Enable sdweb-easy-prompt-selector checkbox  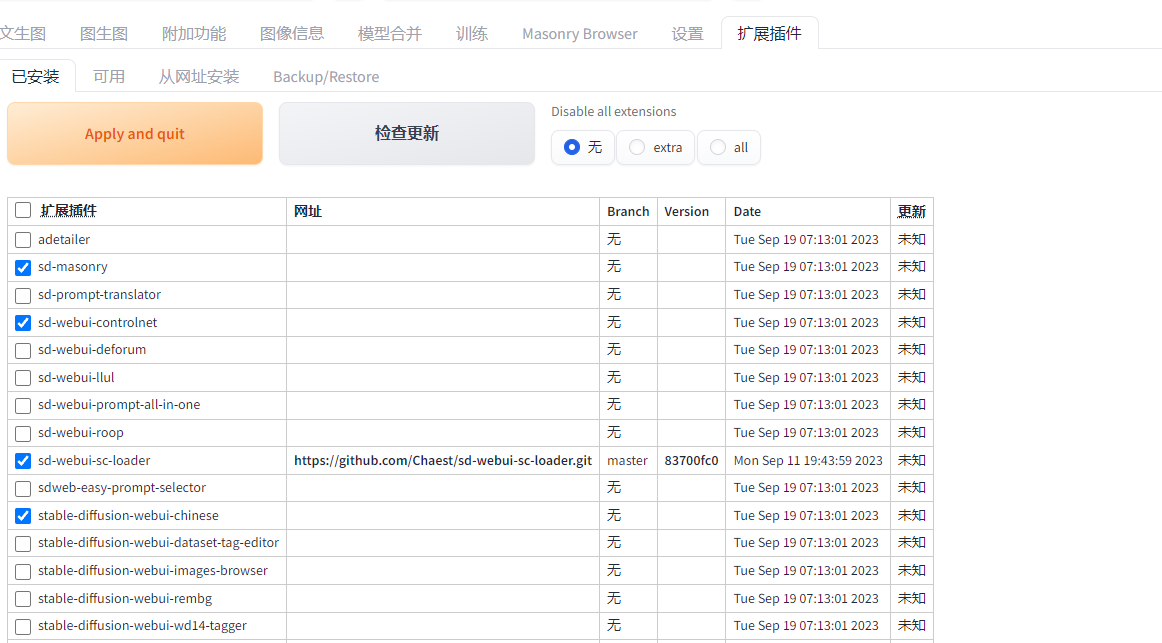click(x=23, y=489)
